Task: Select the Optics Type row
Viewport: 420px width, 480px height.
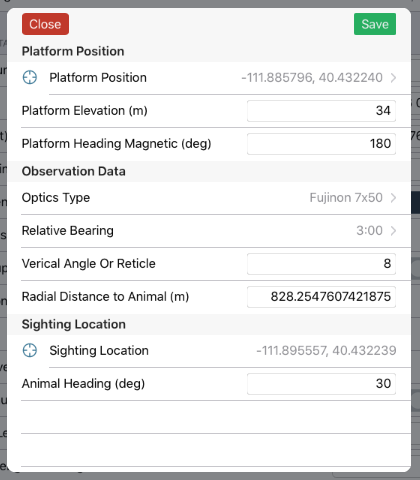Action: coord(209,198)
